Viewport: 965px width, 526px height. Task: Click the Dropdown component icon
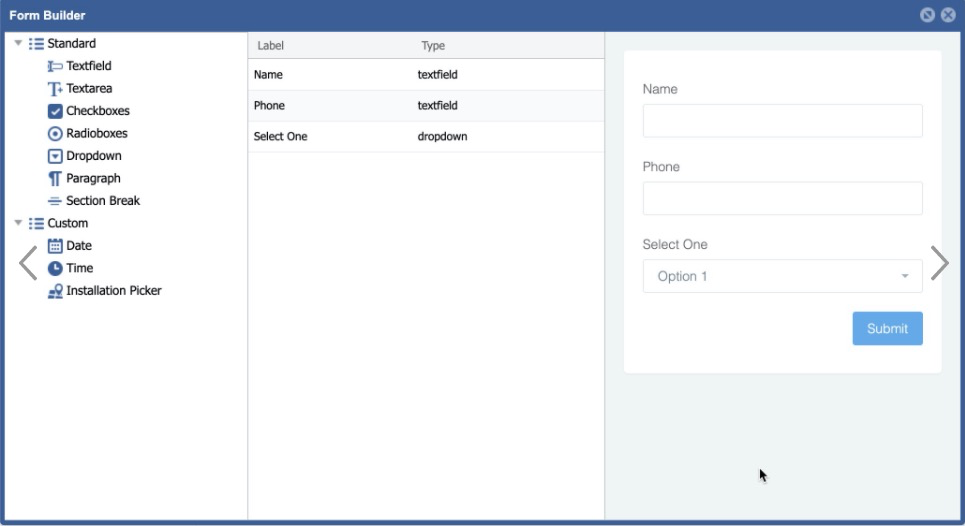[55, 156]
